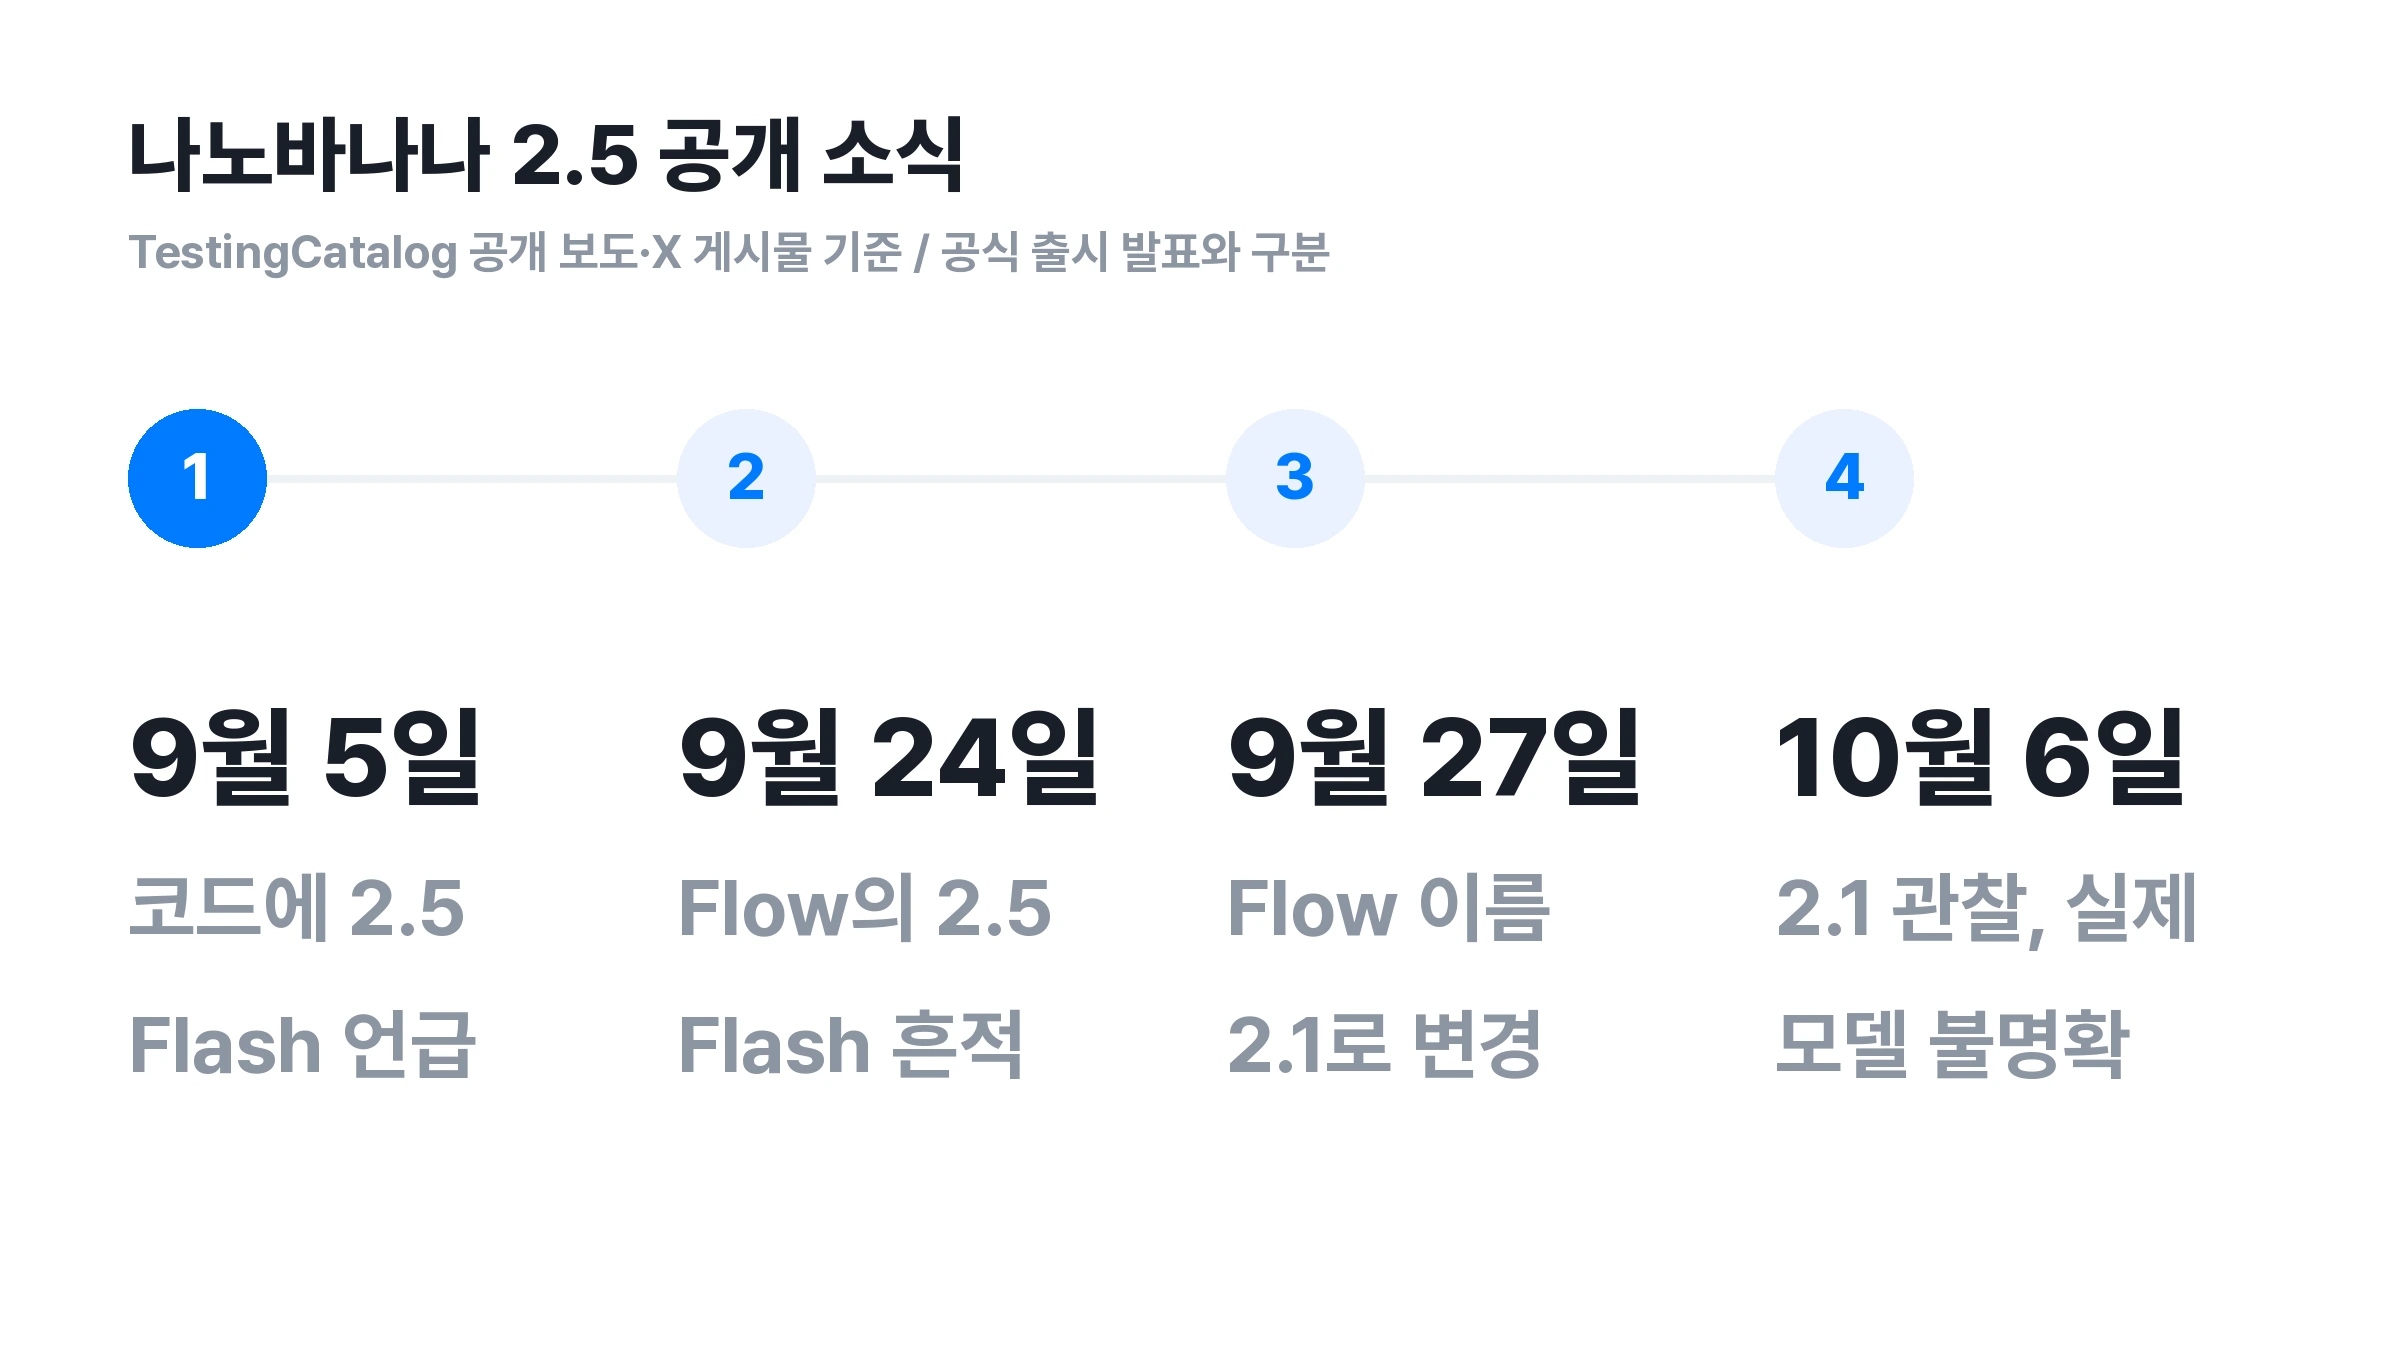Screen dimensions: 2400x1350
Task: Click the 2.1 관찰, 실제 description text
Action: (1987, 908)
